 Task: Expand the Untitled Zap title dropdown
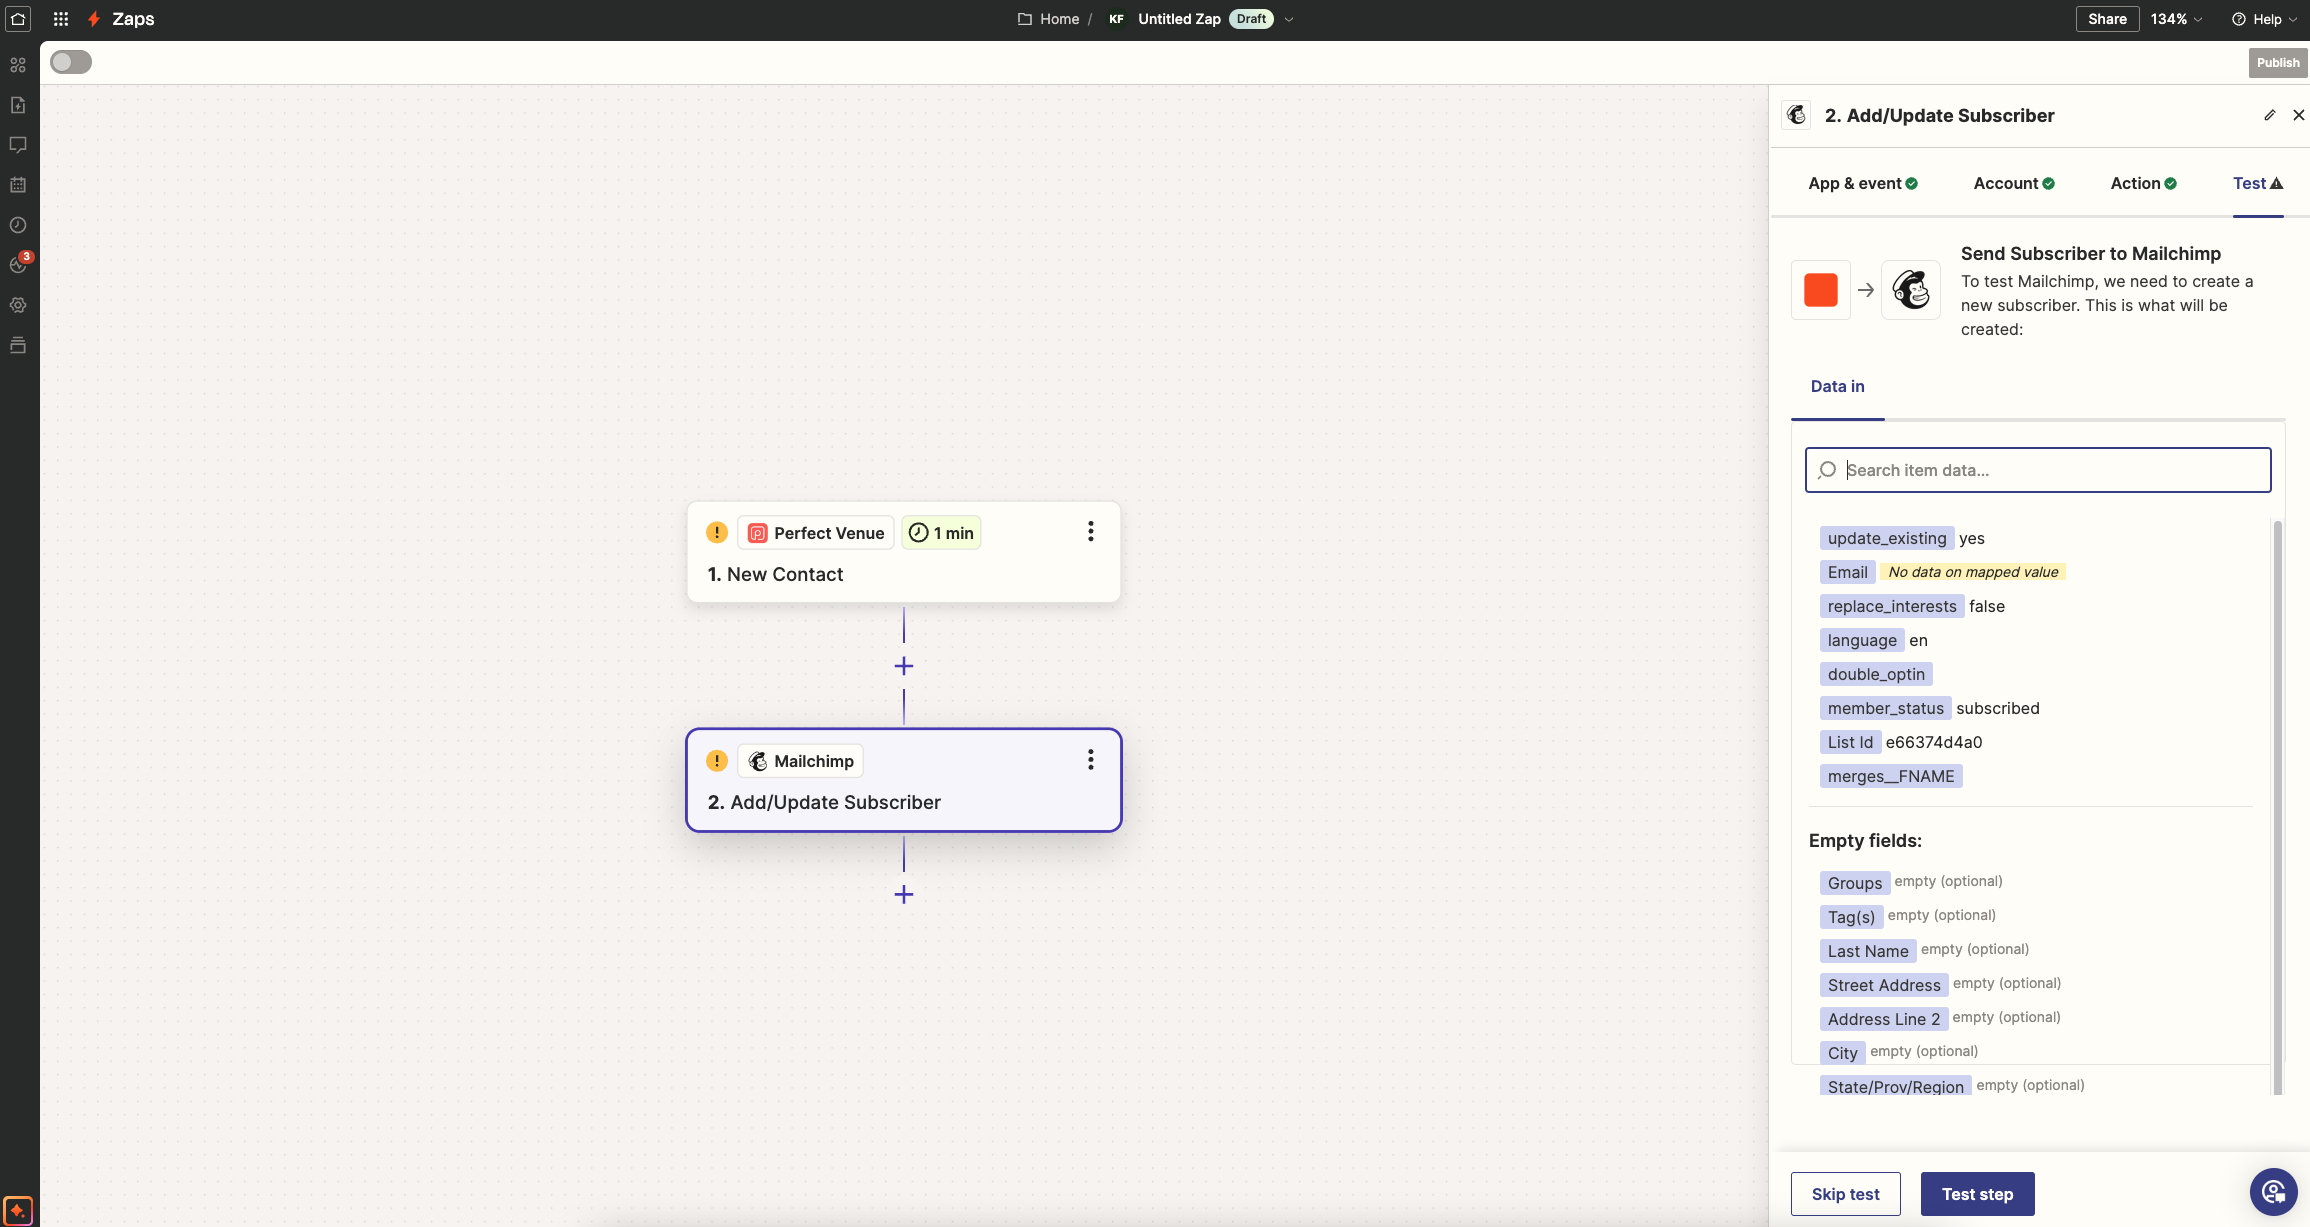tap(1289, 19)
